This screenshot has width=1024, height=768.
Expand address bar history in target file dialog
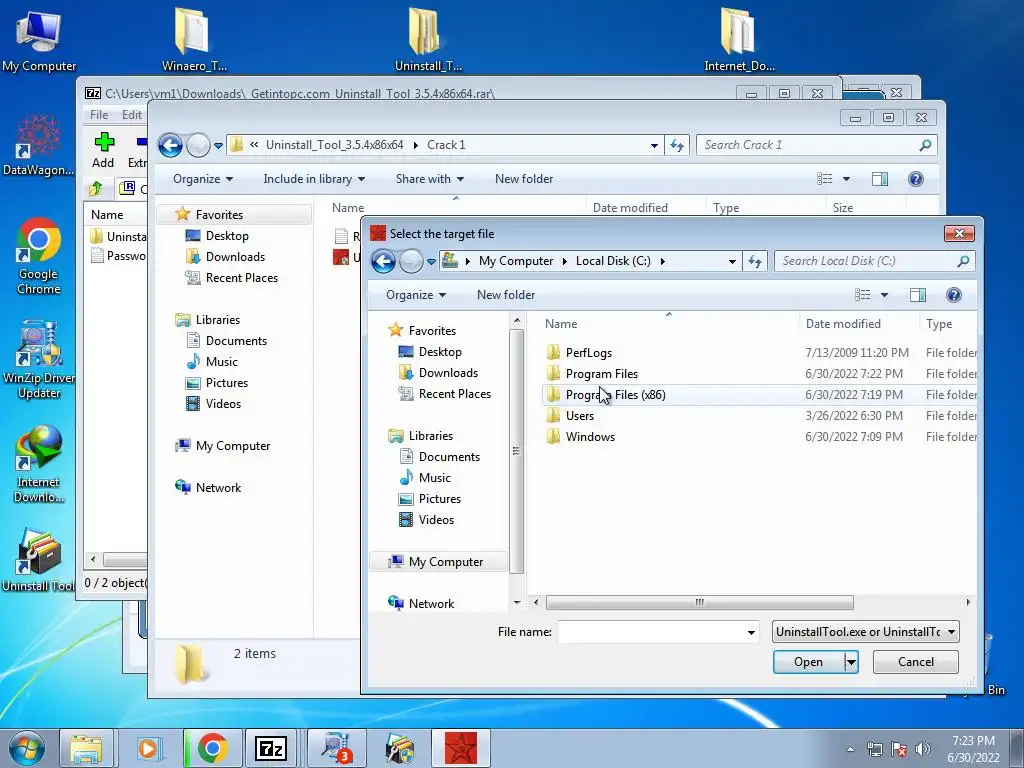(732, 261)
